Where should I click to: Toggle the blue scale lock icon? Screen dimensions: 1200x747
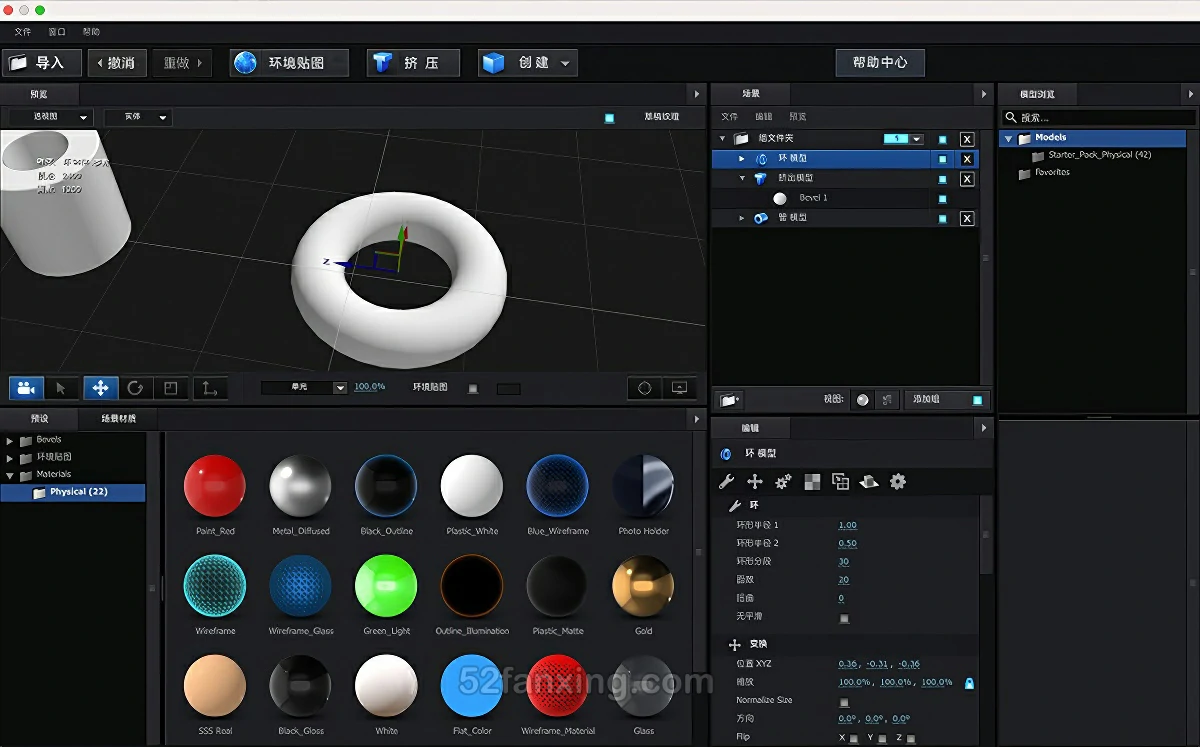pos(969,683)
